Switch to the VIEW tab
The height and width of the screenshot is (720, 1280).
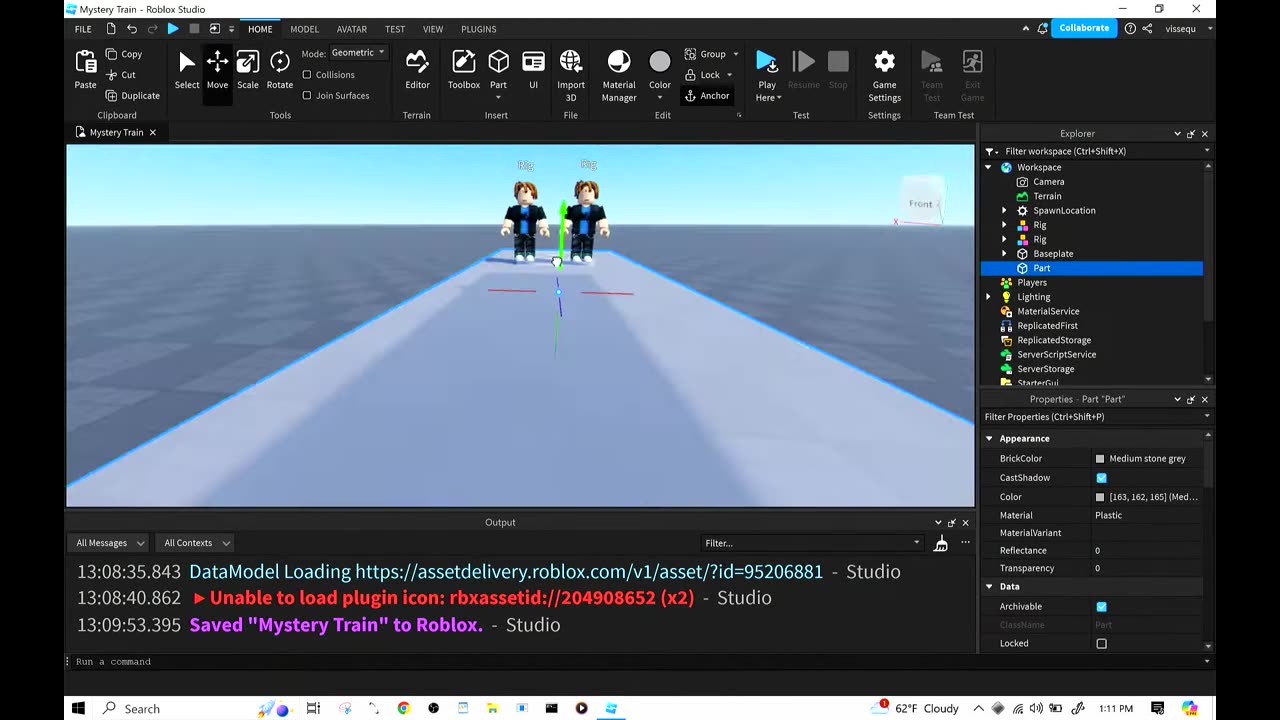point(433,29)
